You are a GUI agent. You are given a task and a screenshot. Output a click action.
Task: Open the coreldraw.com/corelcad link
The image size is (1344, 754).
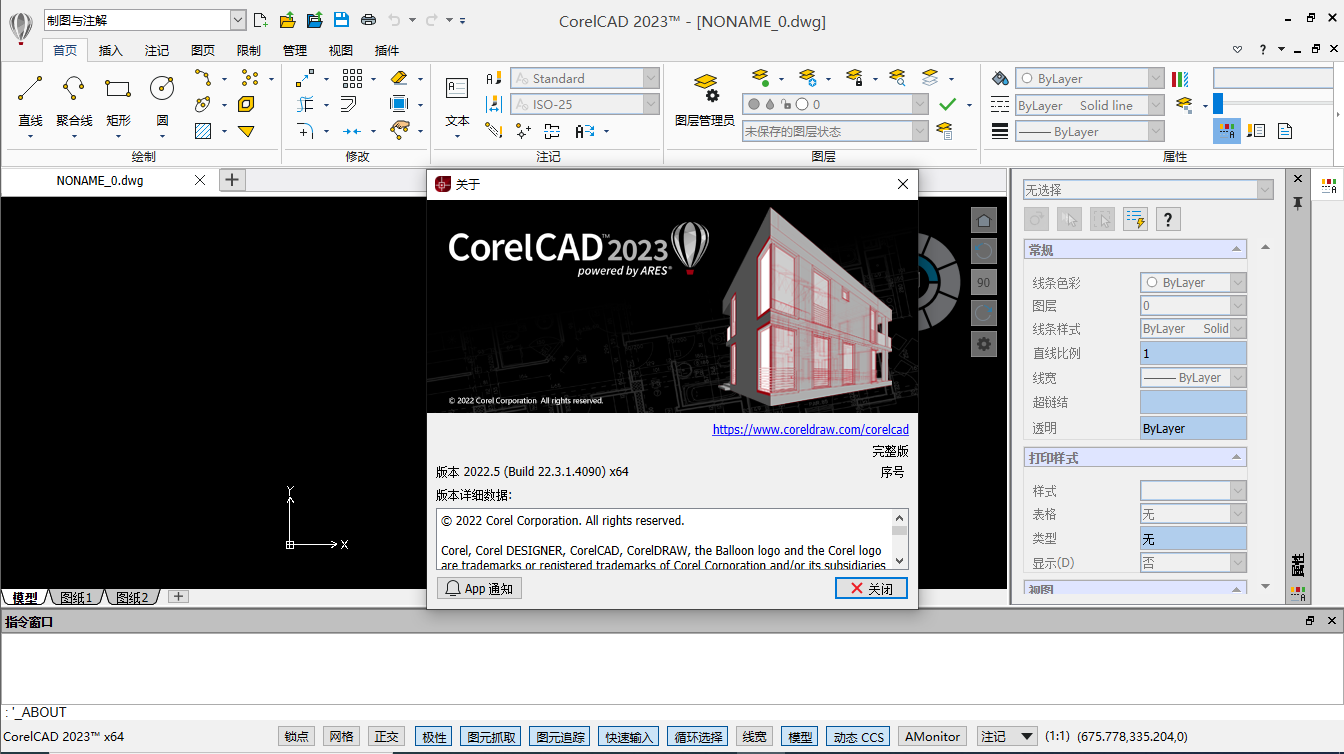click(x=811, y=430)
